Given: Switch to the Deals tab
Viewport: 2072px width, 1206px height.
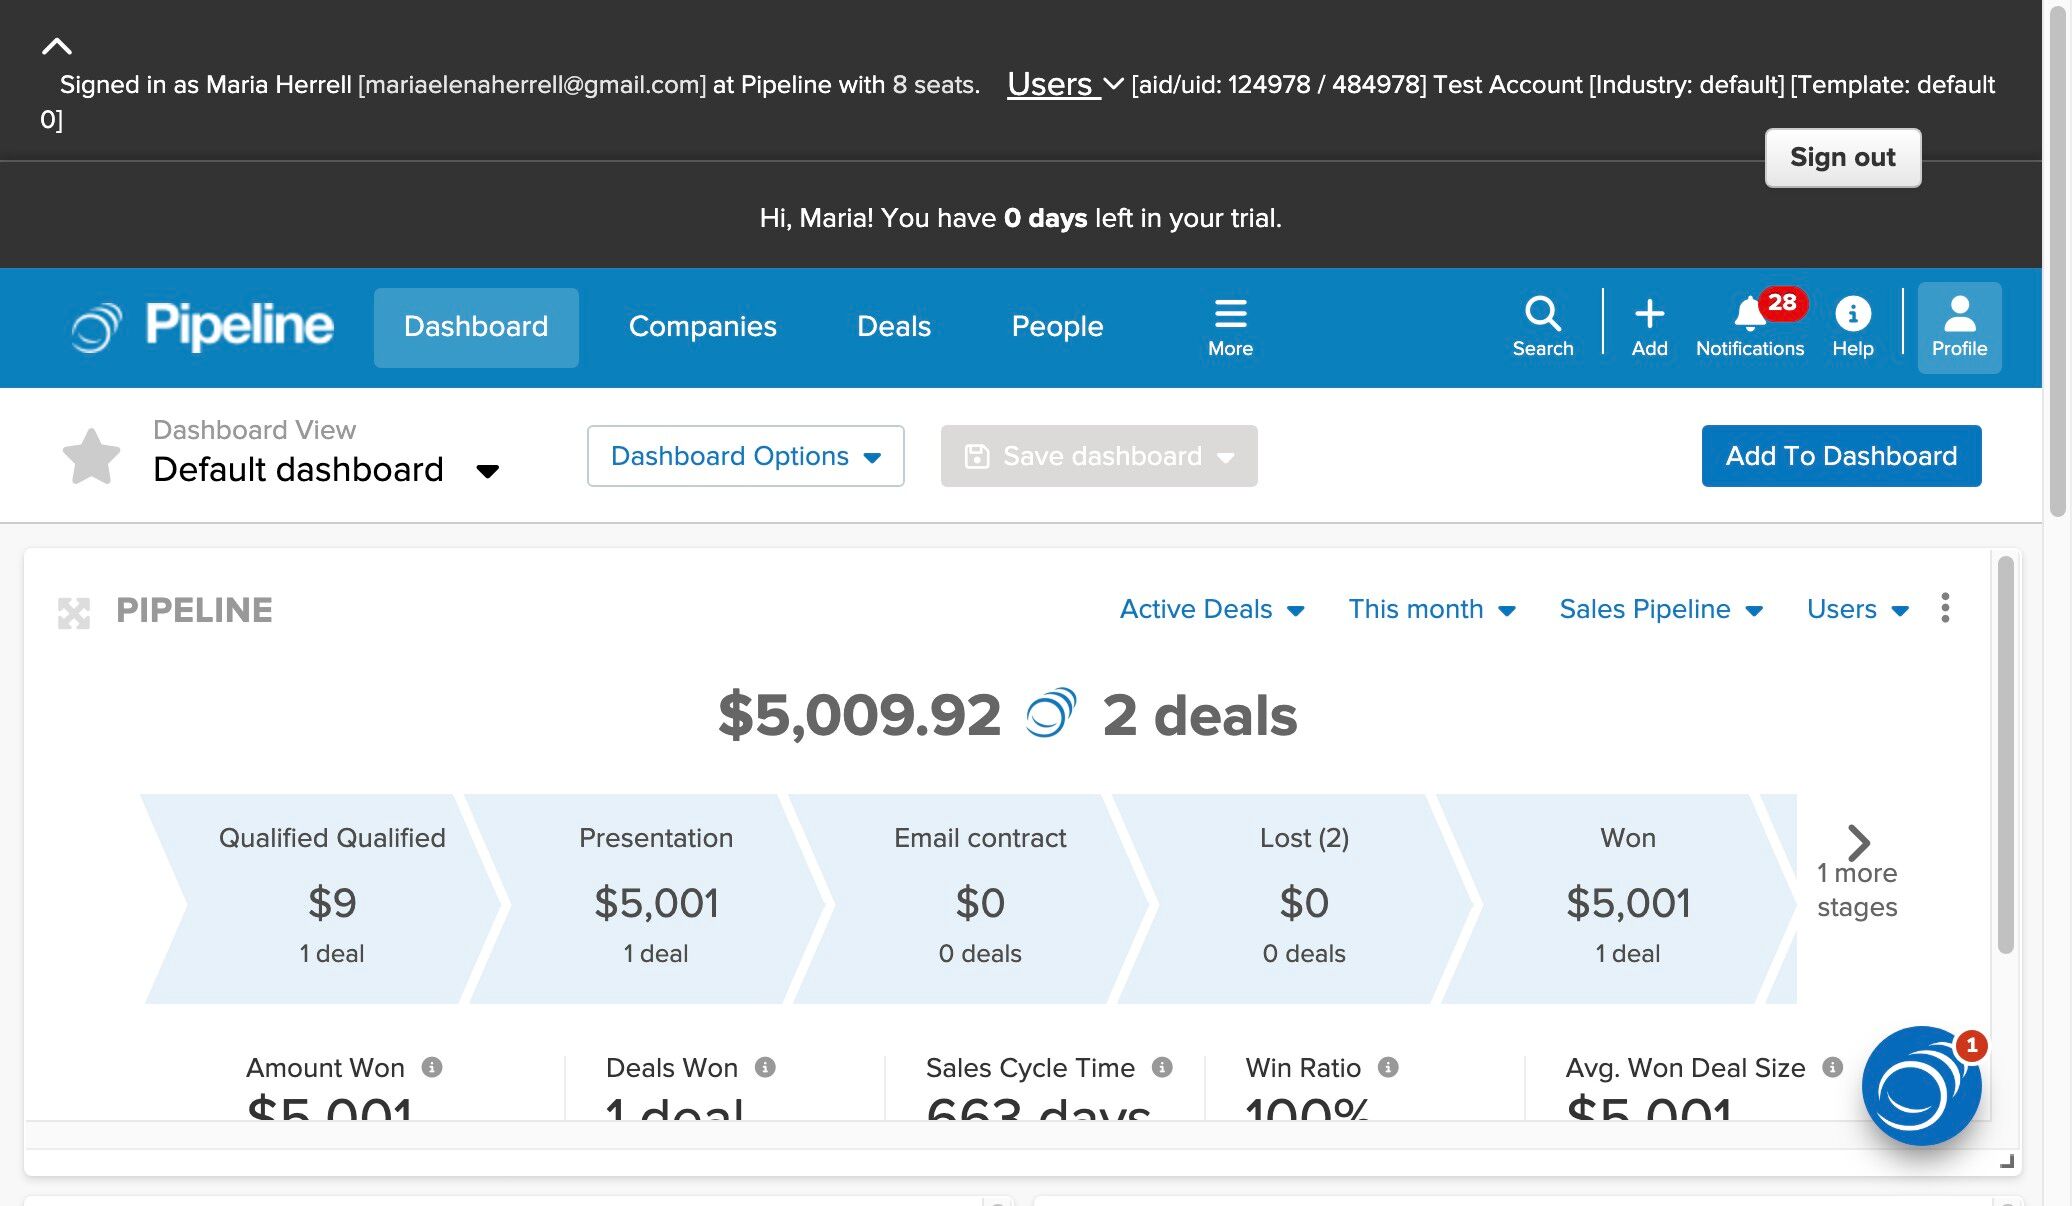Looking at the screenshot, I should pyautogui.click(x=893, y=327).
